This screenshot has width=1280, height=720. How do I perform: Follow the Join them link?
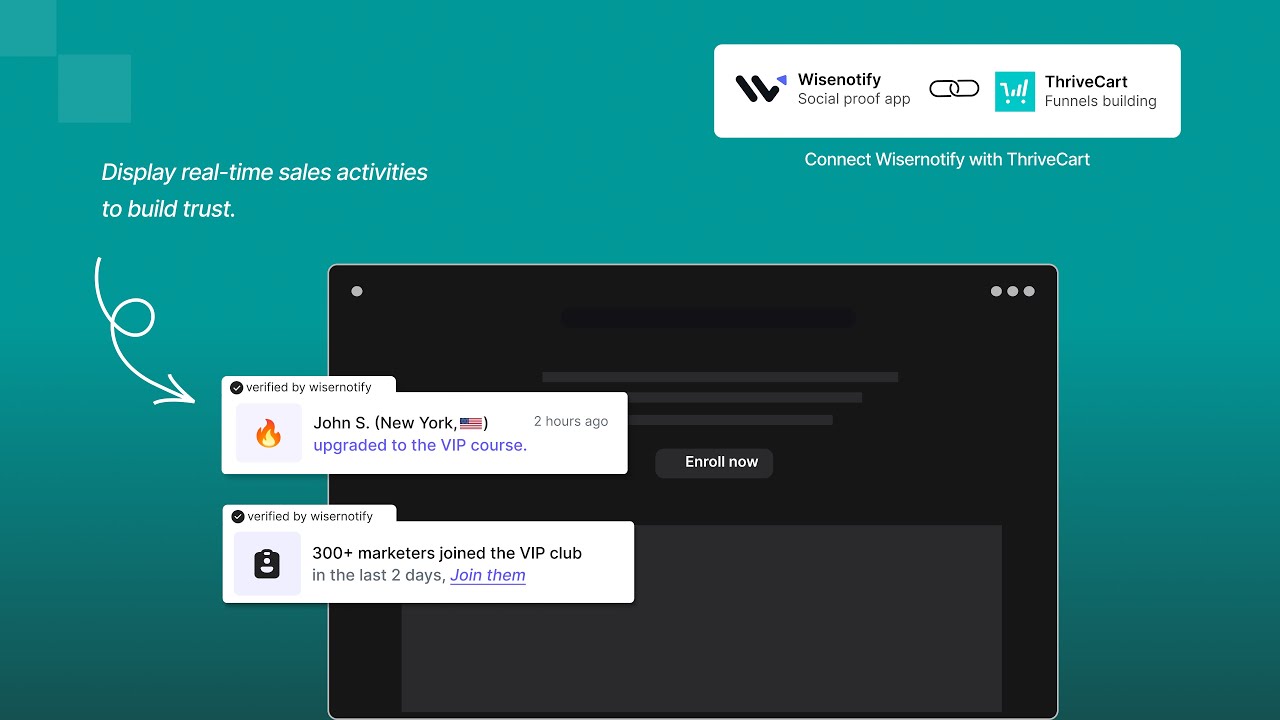pyautogui.click(x=488, y=575)
